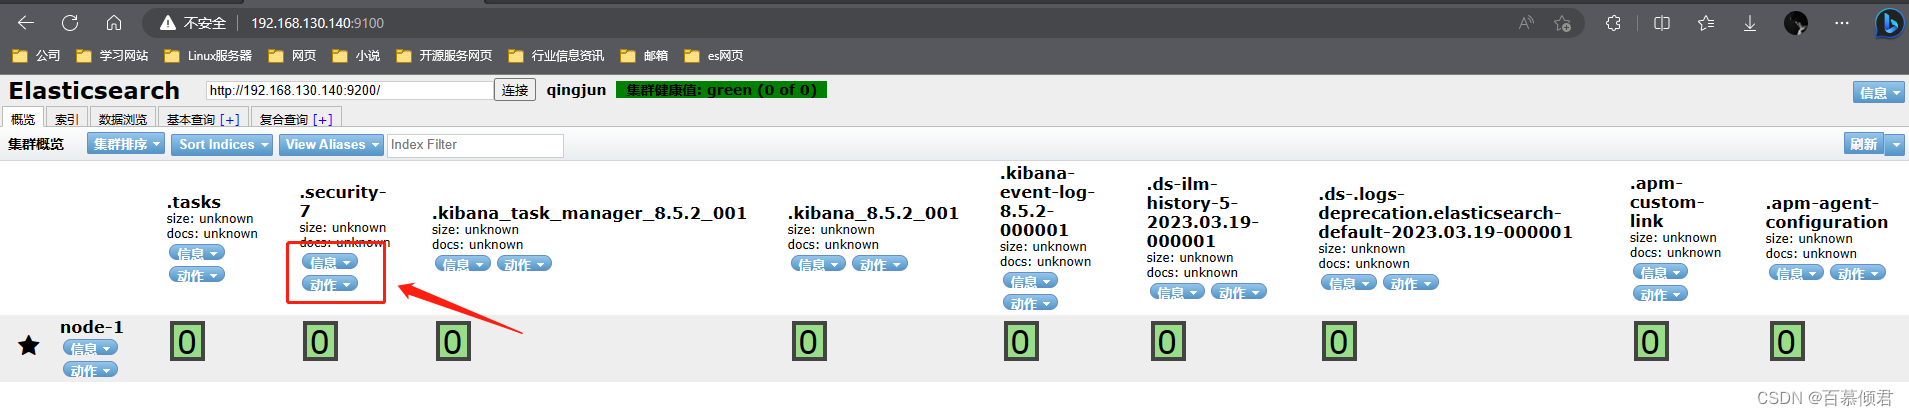The image size is (1909, 416).
Task: Expand the View Aliases dropdown
Action: click(x=331, y=144)
